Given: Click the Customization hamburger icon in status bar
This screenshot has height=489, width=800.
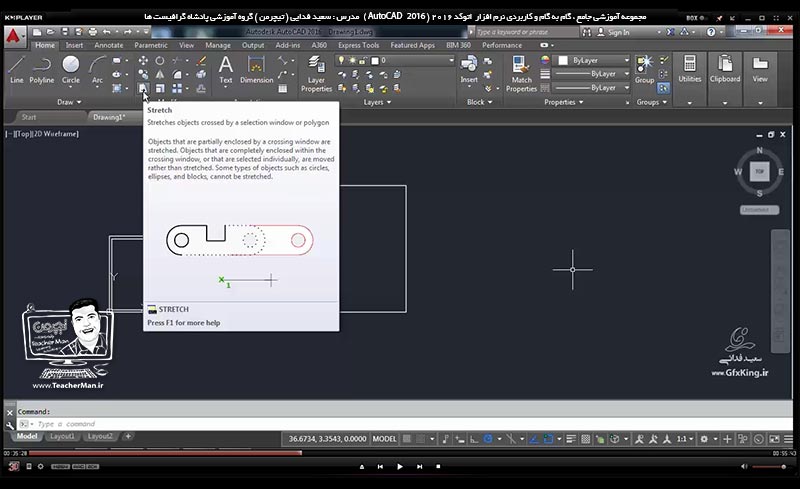Looking at the screenshot, I should 788,439.
